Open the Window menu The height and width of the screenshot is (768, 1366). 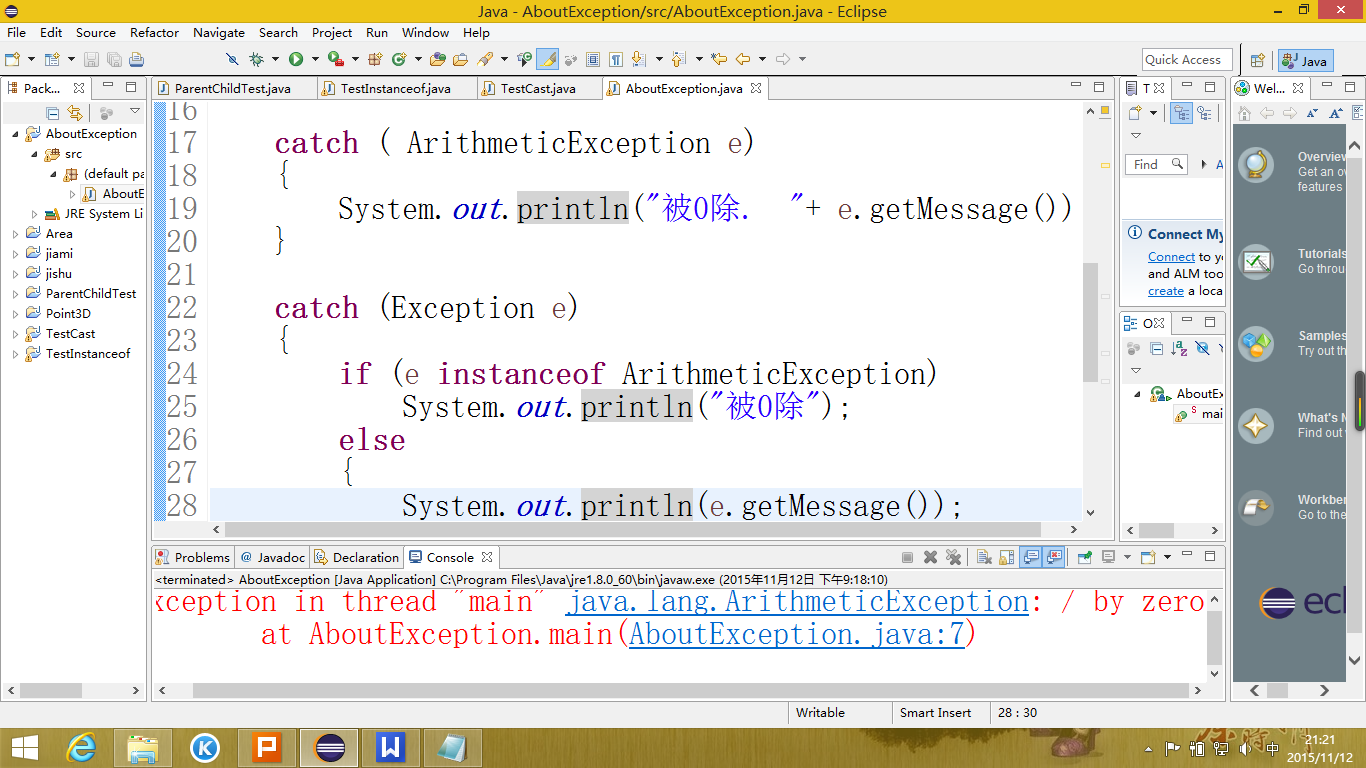pyautogui.click(x=425, y=33)
